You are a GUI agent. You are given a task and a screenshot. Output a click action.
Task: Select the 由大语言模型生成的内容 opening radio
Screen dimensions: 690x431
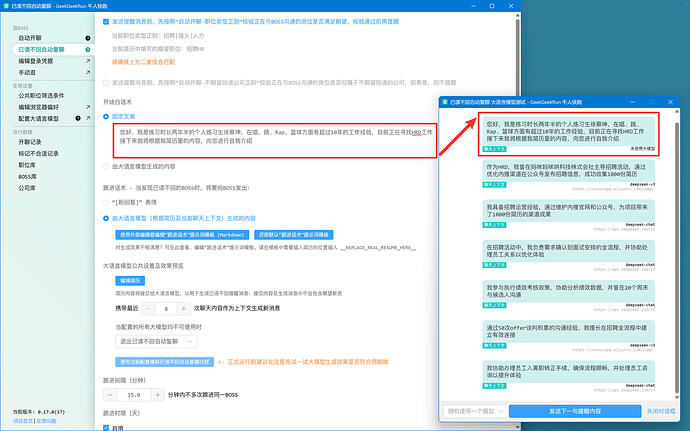pyautogui.click(x=106, y=167)
